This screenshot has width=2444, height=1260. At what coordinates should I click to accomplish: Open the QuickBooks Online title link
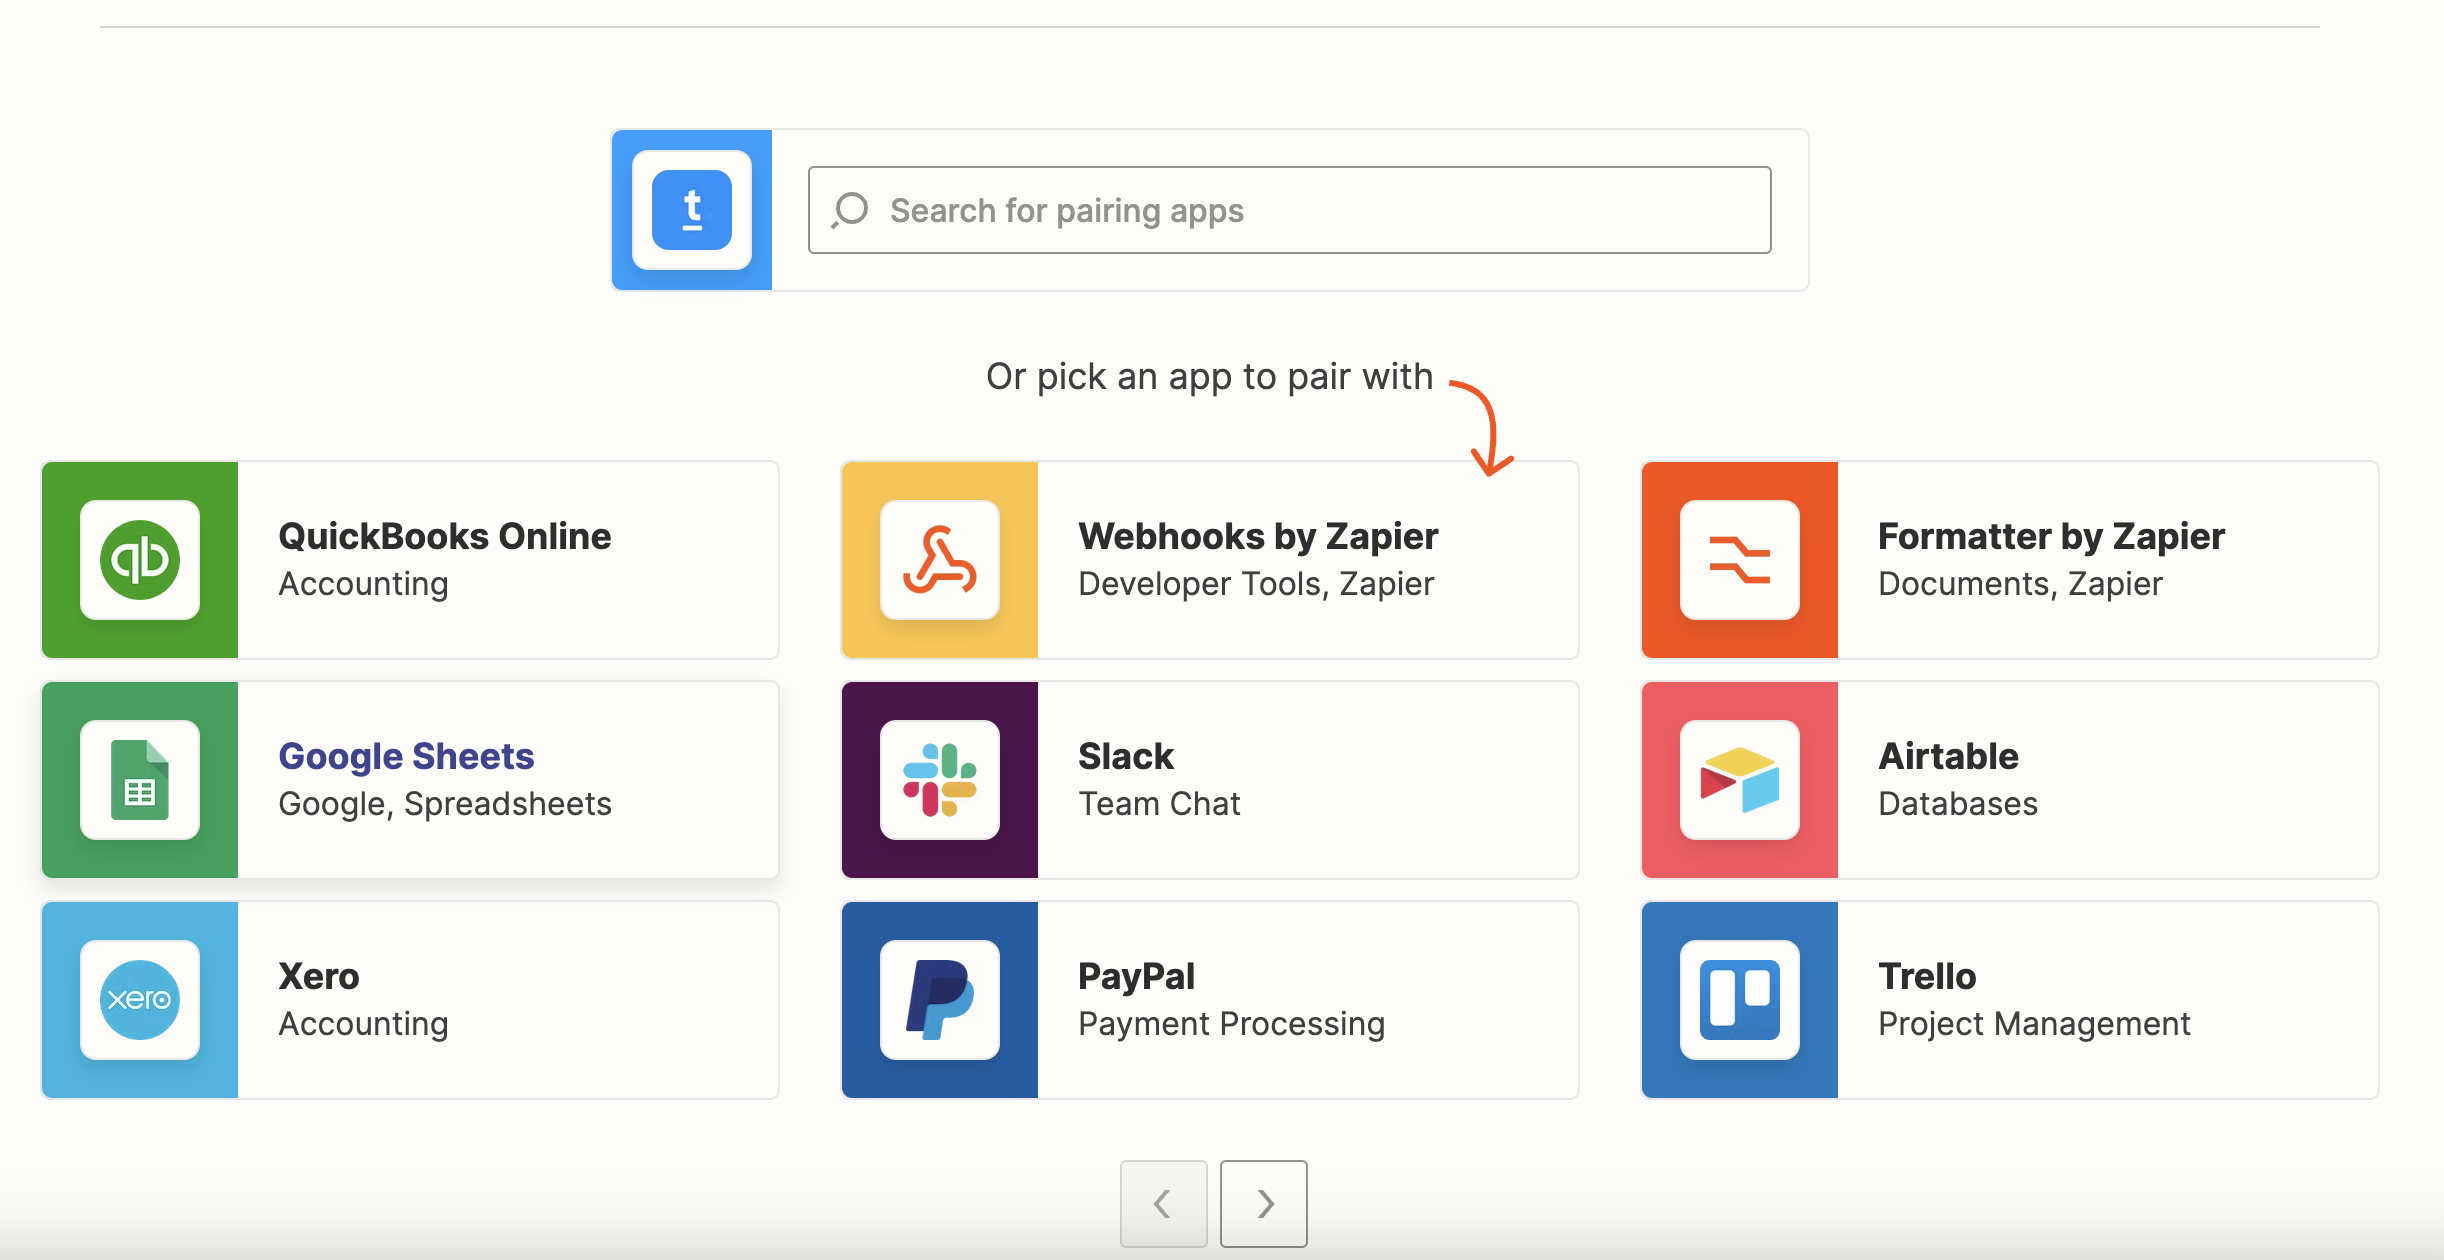click(x=445, y=536)
